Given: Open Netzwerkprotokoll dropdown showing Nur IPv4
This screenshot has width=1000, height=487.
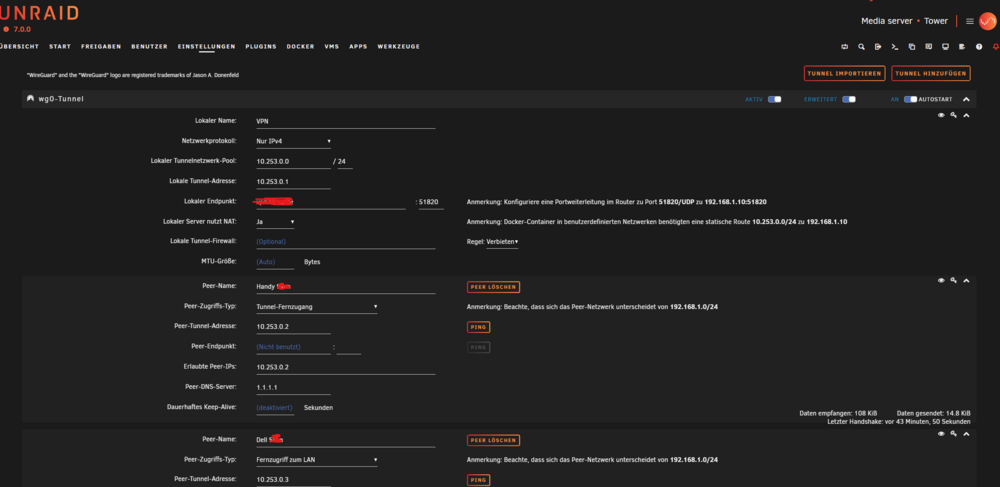Looking at the screenshot, I should [x=293, y=141].
